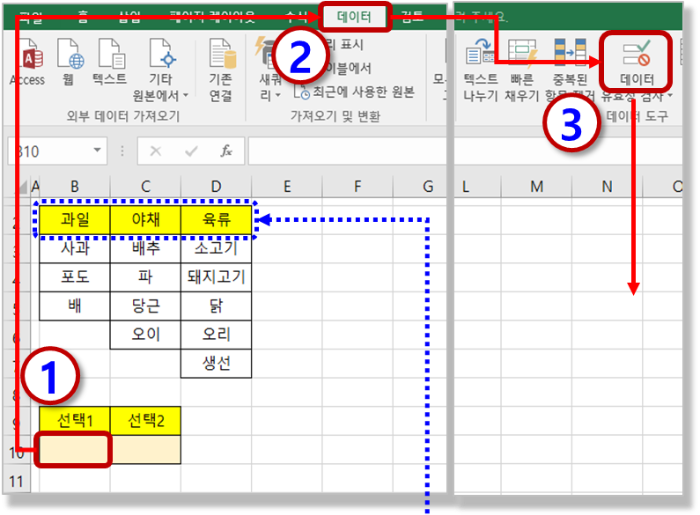Viewport: 700px width, 515px height.
Task: Select column M header
Action: (537, 187)
